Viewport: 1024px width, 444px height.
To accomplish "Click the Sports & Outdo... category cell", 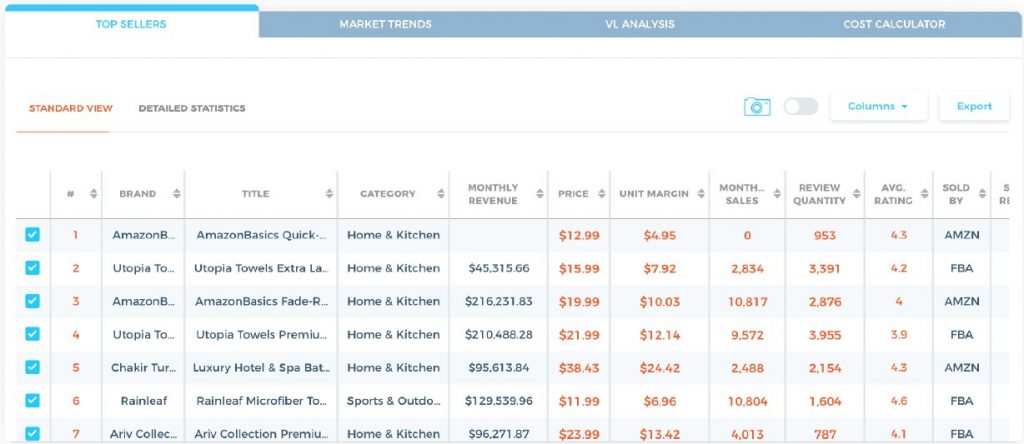I will (x=394, y=401).
